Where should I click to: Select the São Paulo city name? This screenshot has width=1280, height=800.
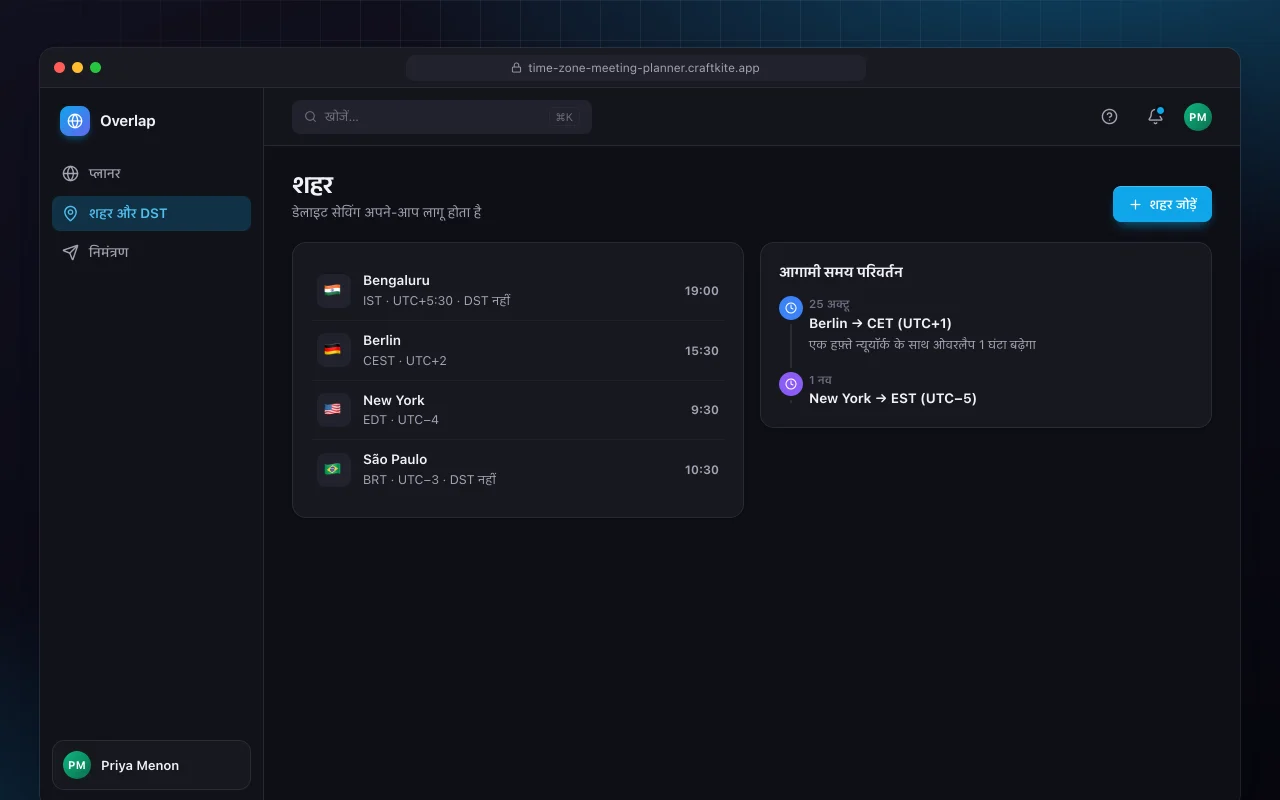[395, 459]
